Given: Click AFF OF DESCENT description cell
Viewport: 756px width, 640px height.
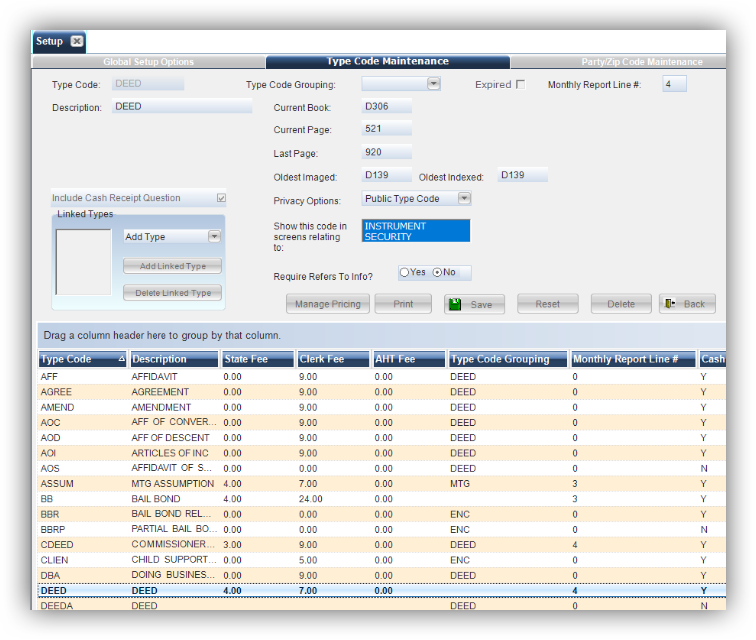Looking at the screenshot, I should [170, 437].
